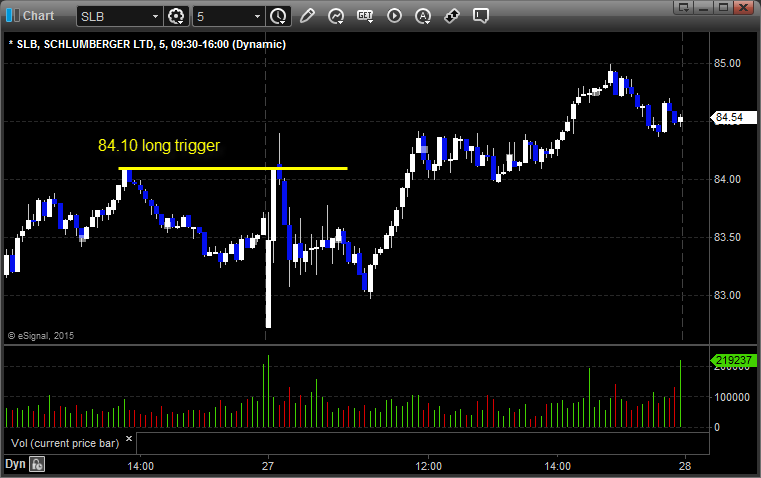This screenshot has height=478, width=761.
Task: Click the 83.00 price axis label
Action: coord(727,295)
